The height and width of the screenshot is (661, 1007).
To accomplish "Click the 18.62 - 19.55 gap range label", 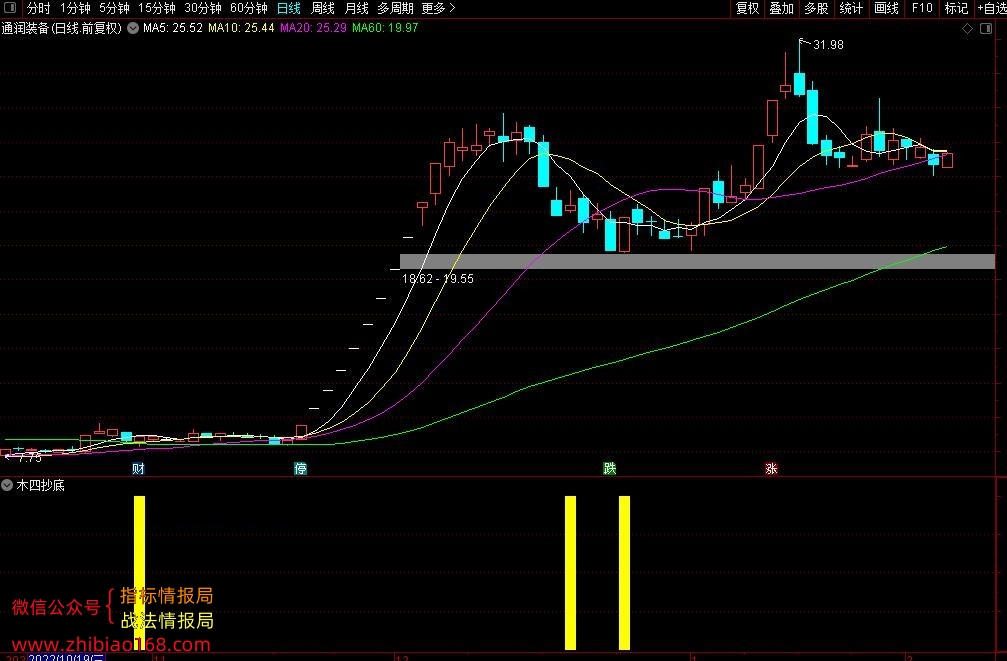I will tap(438, 279).
